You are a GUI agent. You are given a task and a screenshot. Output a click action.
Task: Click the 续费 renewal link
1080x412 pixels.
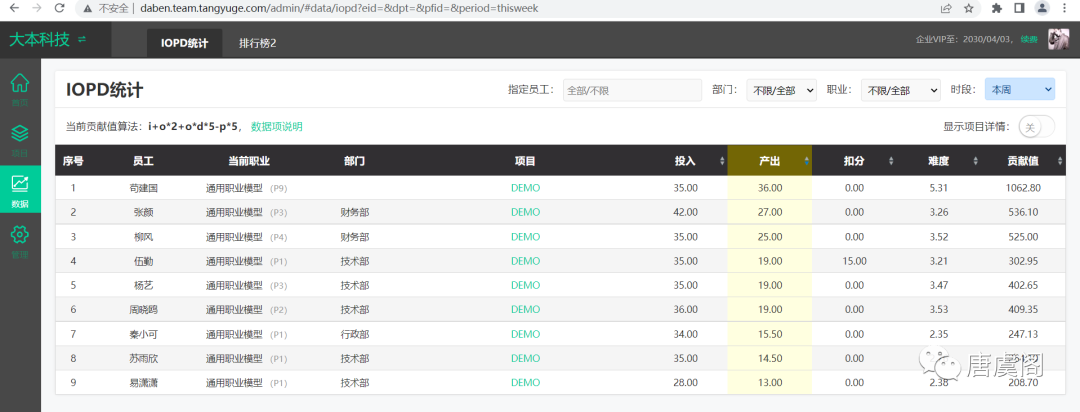click(x=1028, y=39)
